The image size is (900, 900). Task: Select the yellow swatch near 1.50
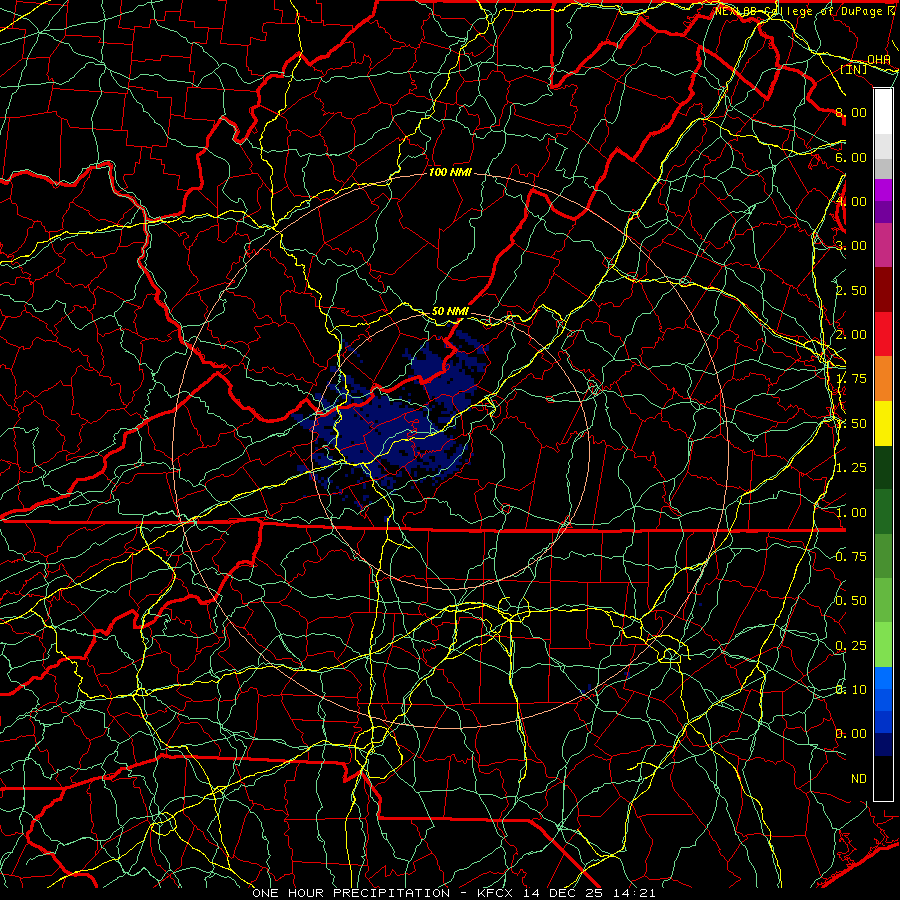click(x=883, y=424)
